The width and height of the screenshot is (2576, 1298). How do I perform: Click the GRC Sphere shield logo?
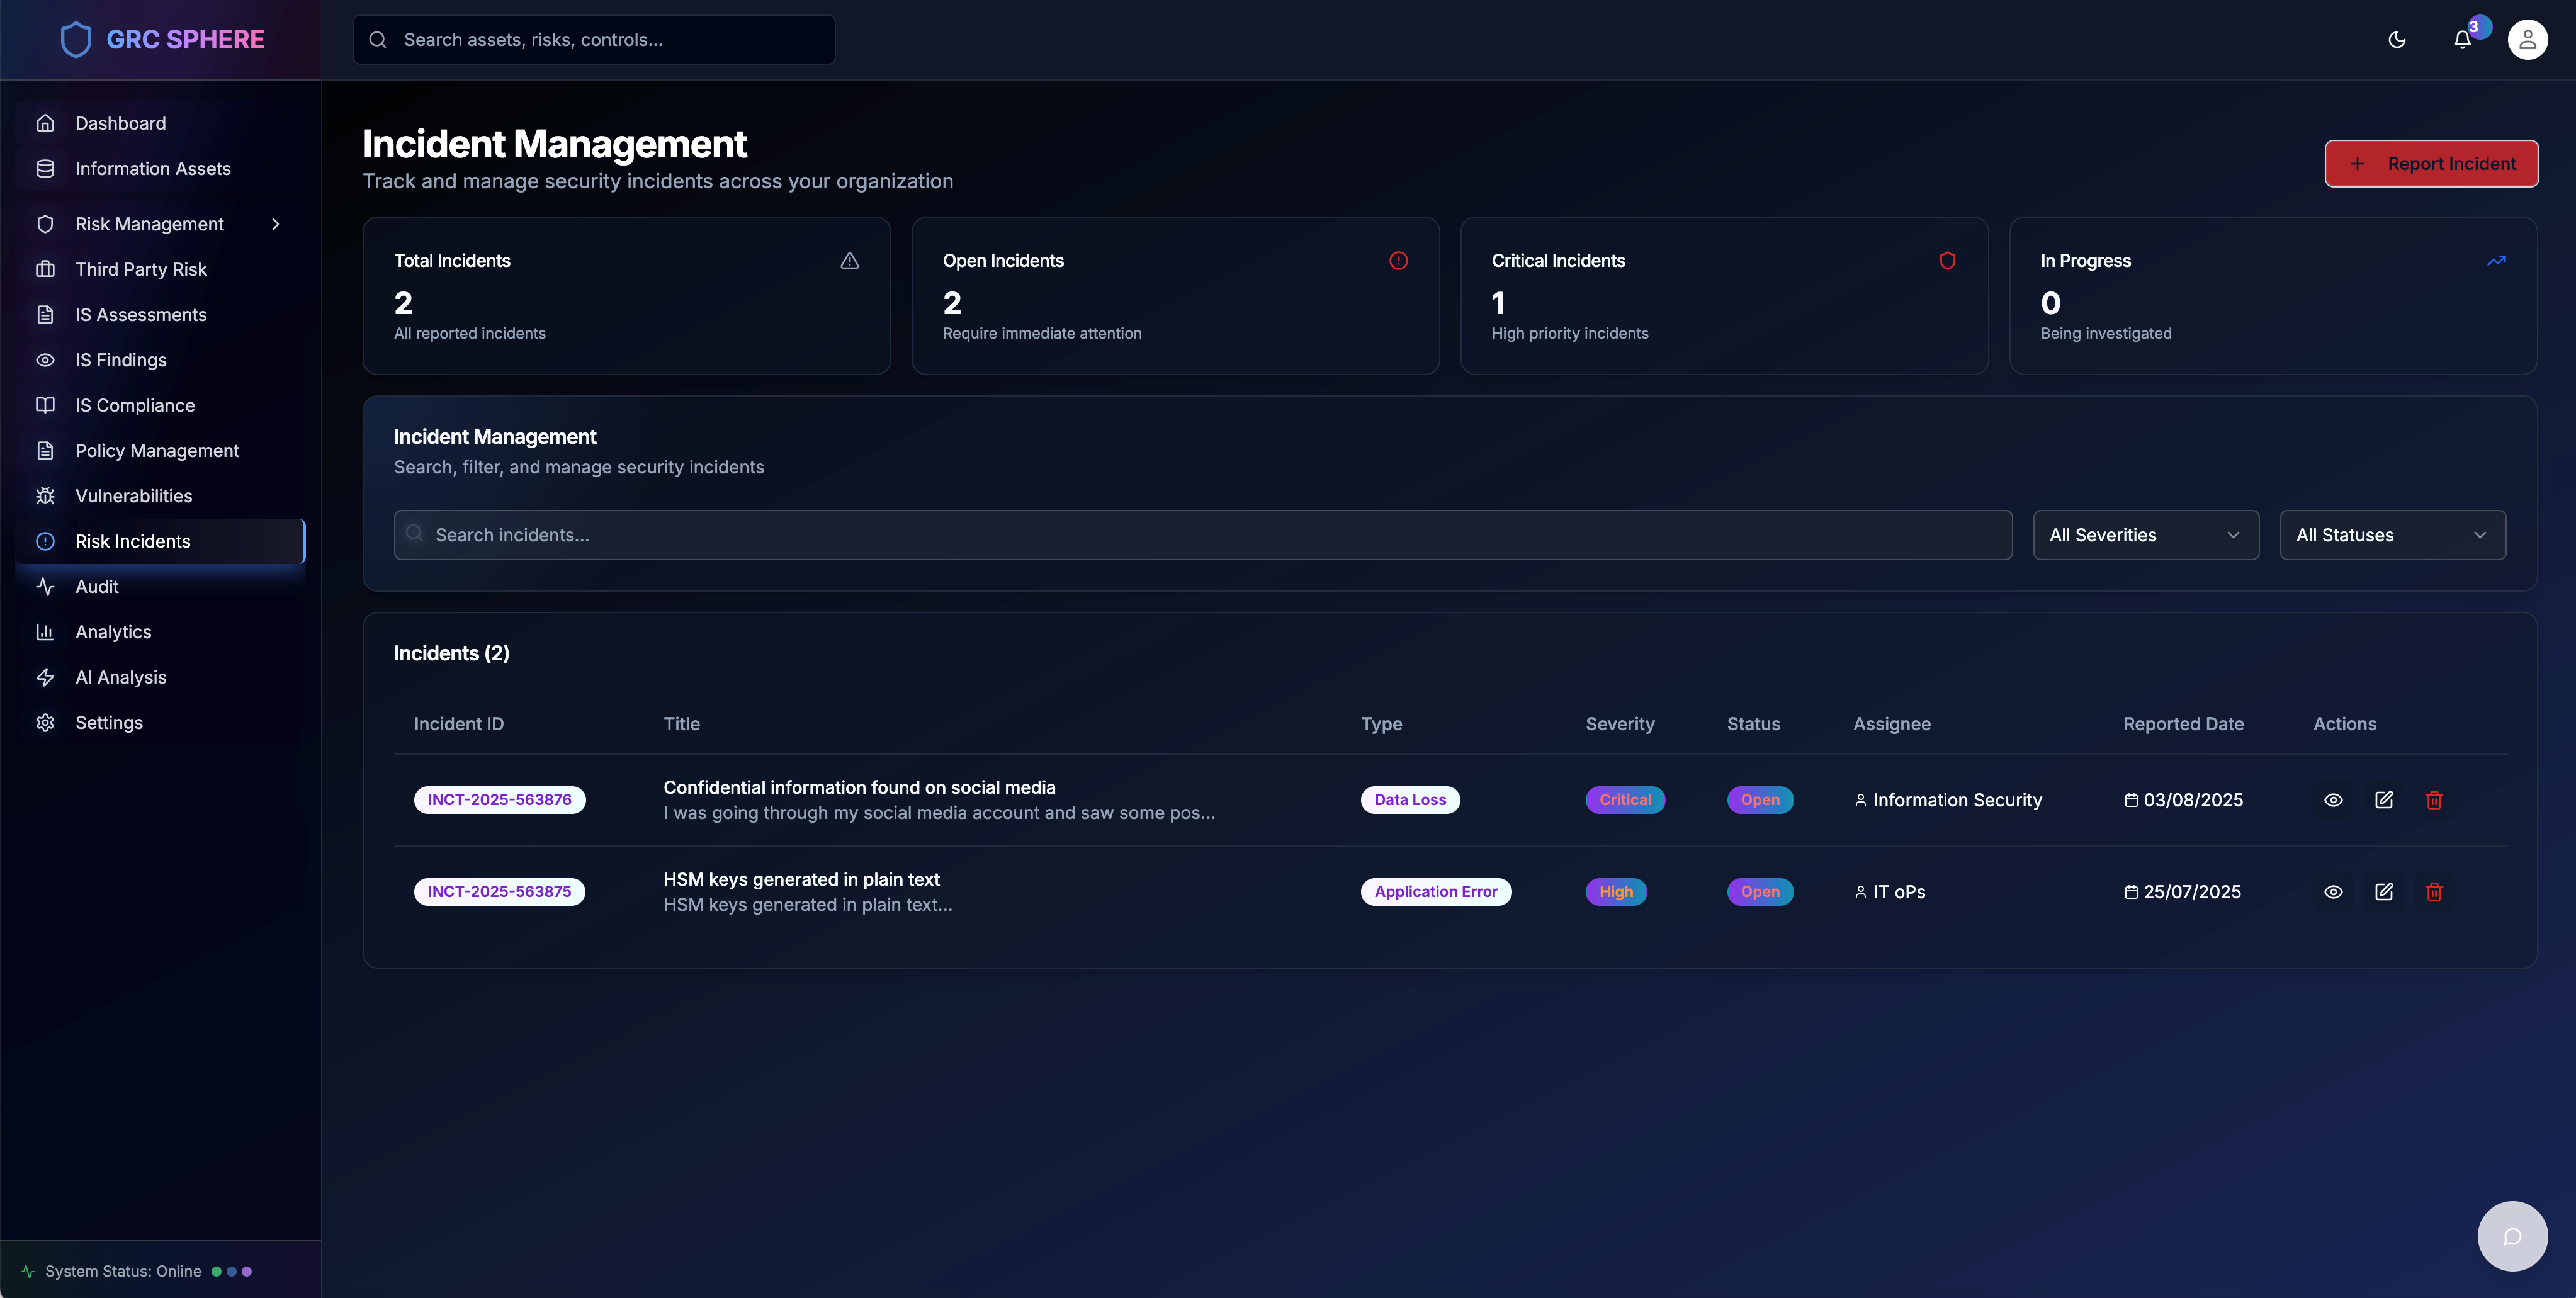[x=76, y=40]
